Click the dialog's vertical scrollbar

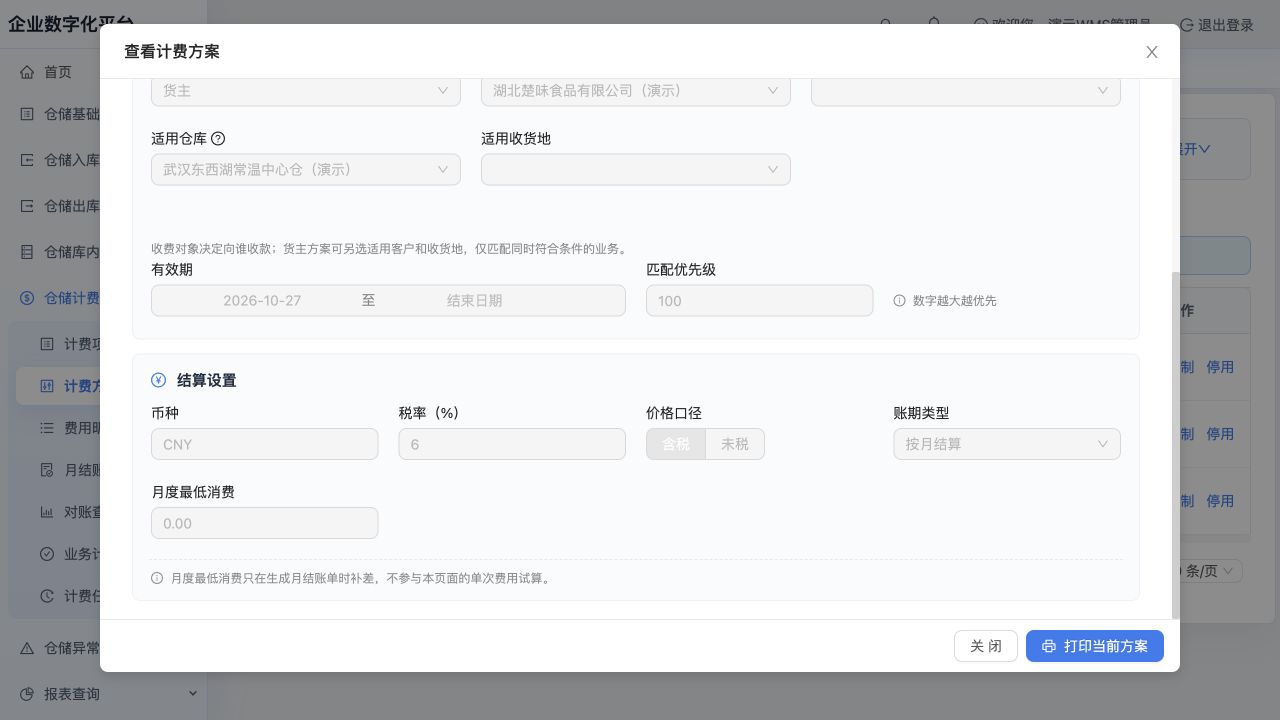[1175, 446]
